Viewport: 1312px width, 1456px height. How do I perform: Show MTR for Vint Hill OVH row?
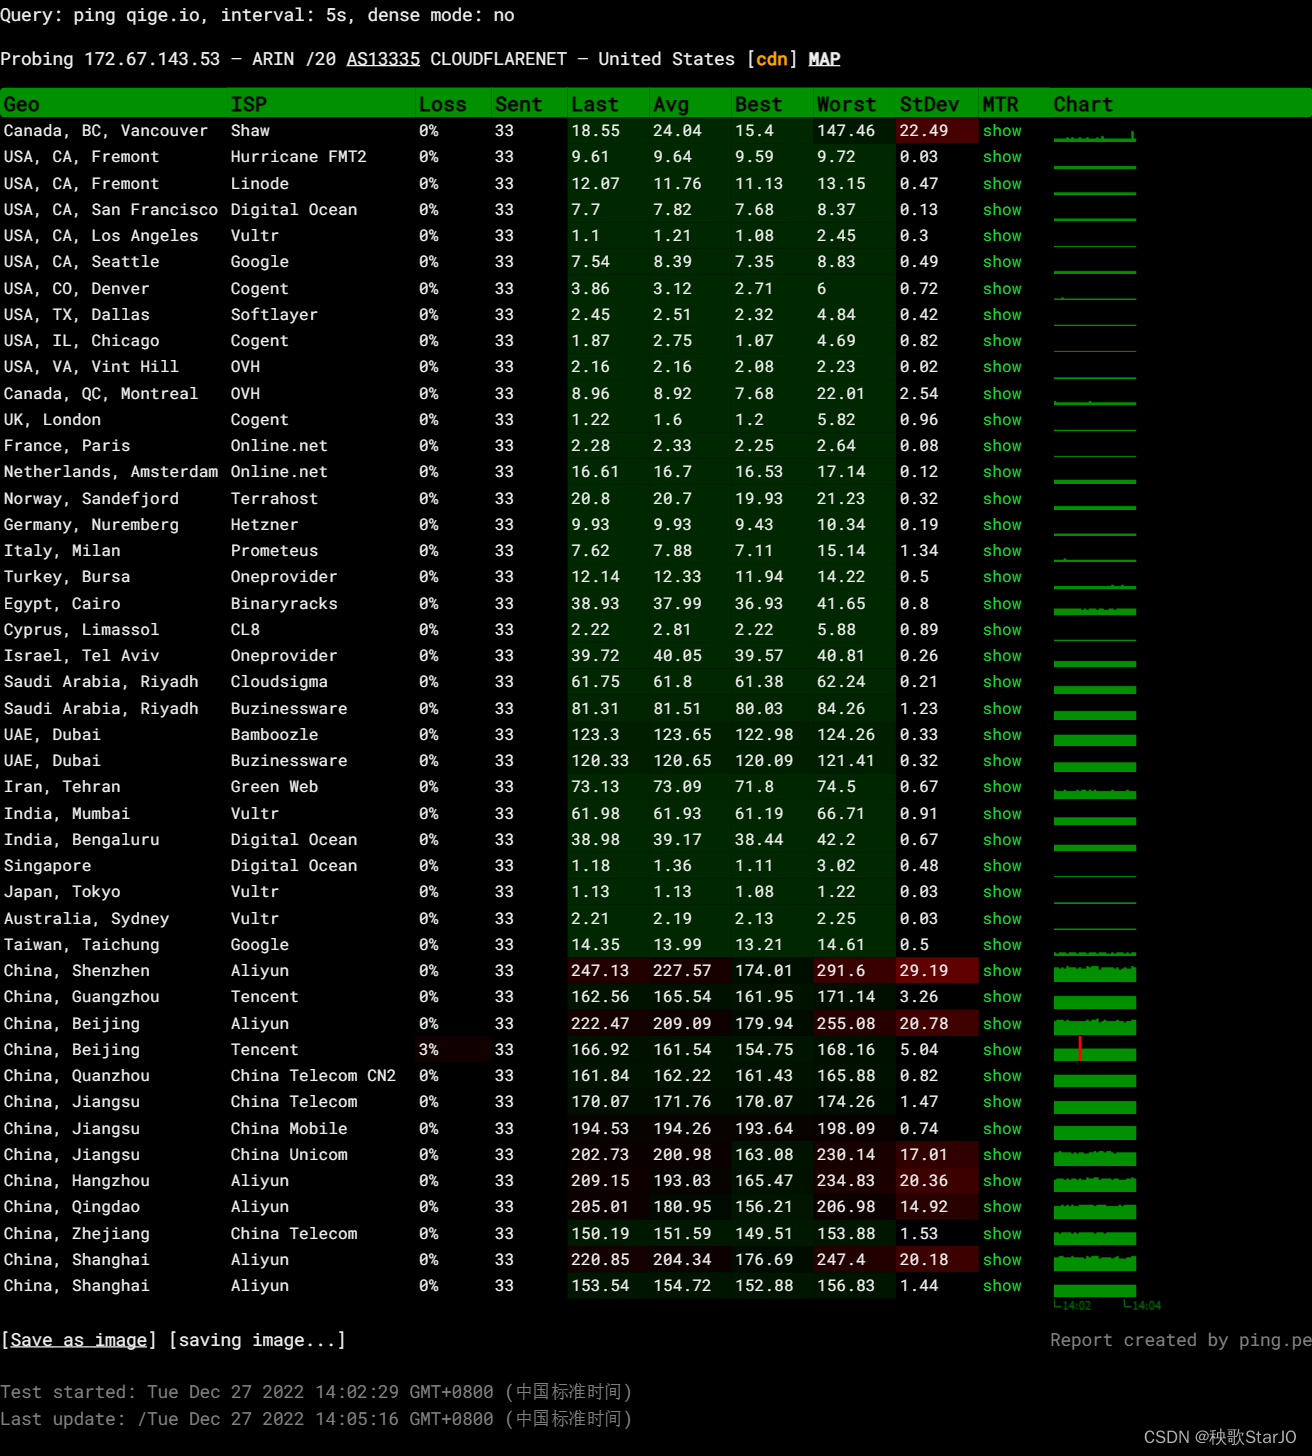(1002, 367)
